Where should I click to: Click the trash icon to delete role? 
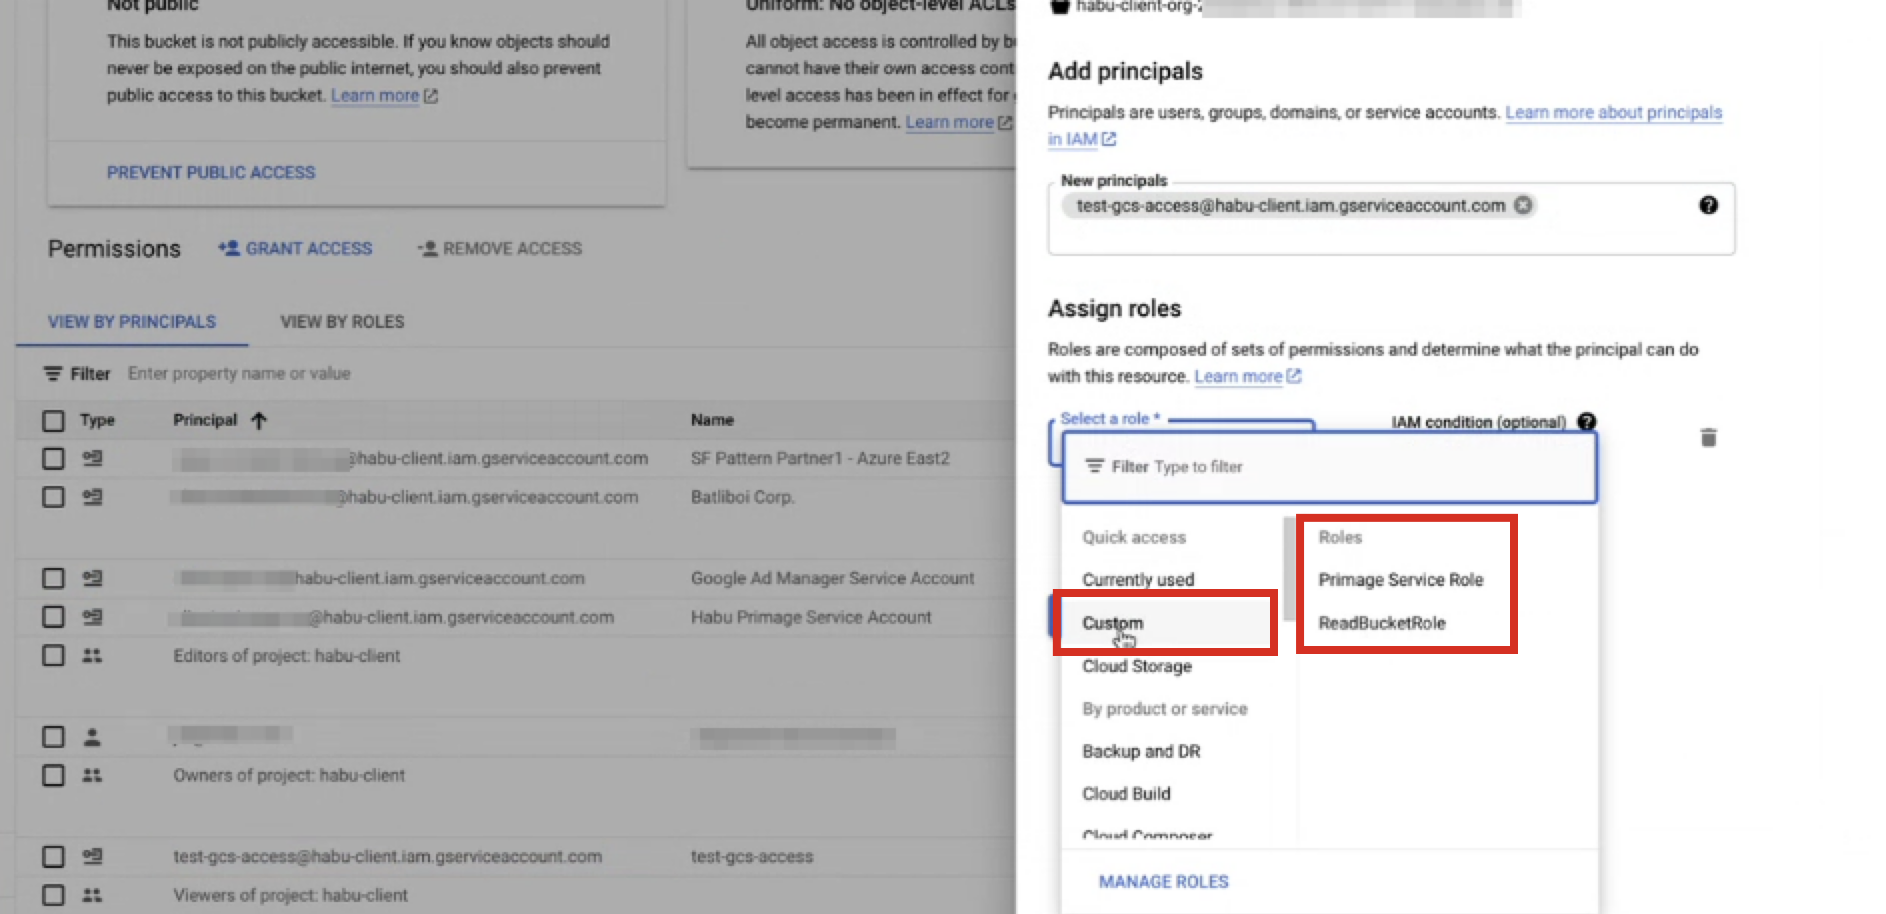1708,438
